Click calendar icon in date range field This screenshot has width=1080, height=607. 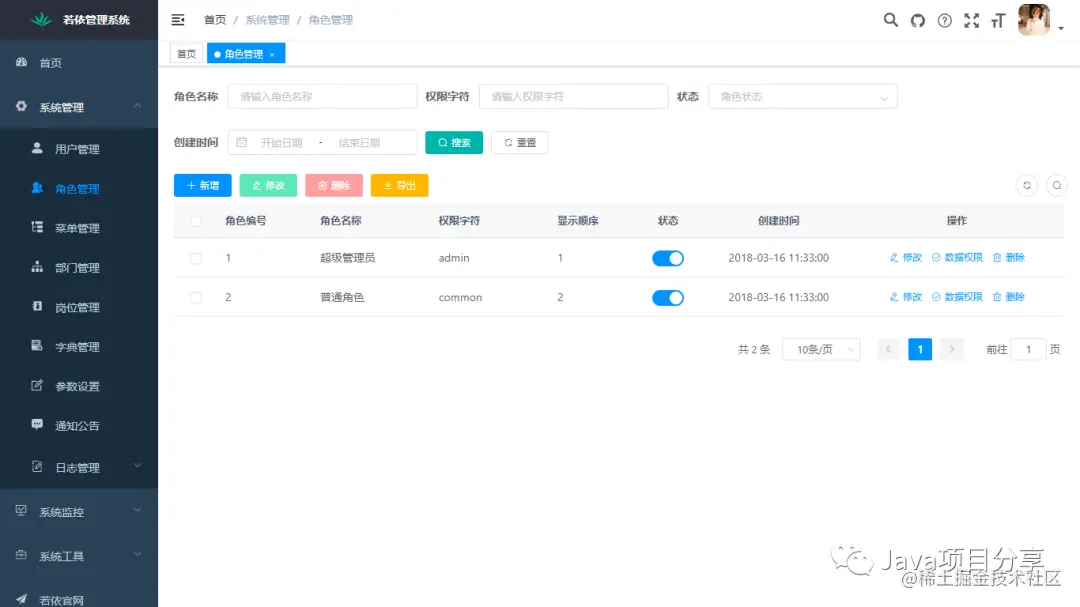click(x=242, y=143)
